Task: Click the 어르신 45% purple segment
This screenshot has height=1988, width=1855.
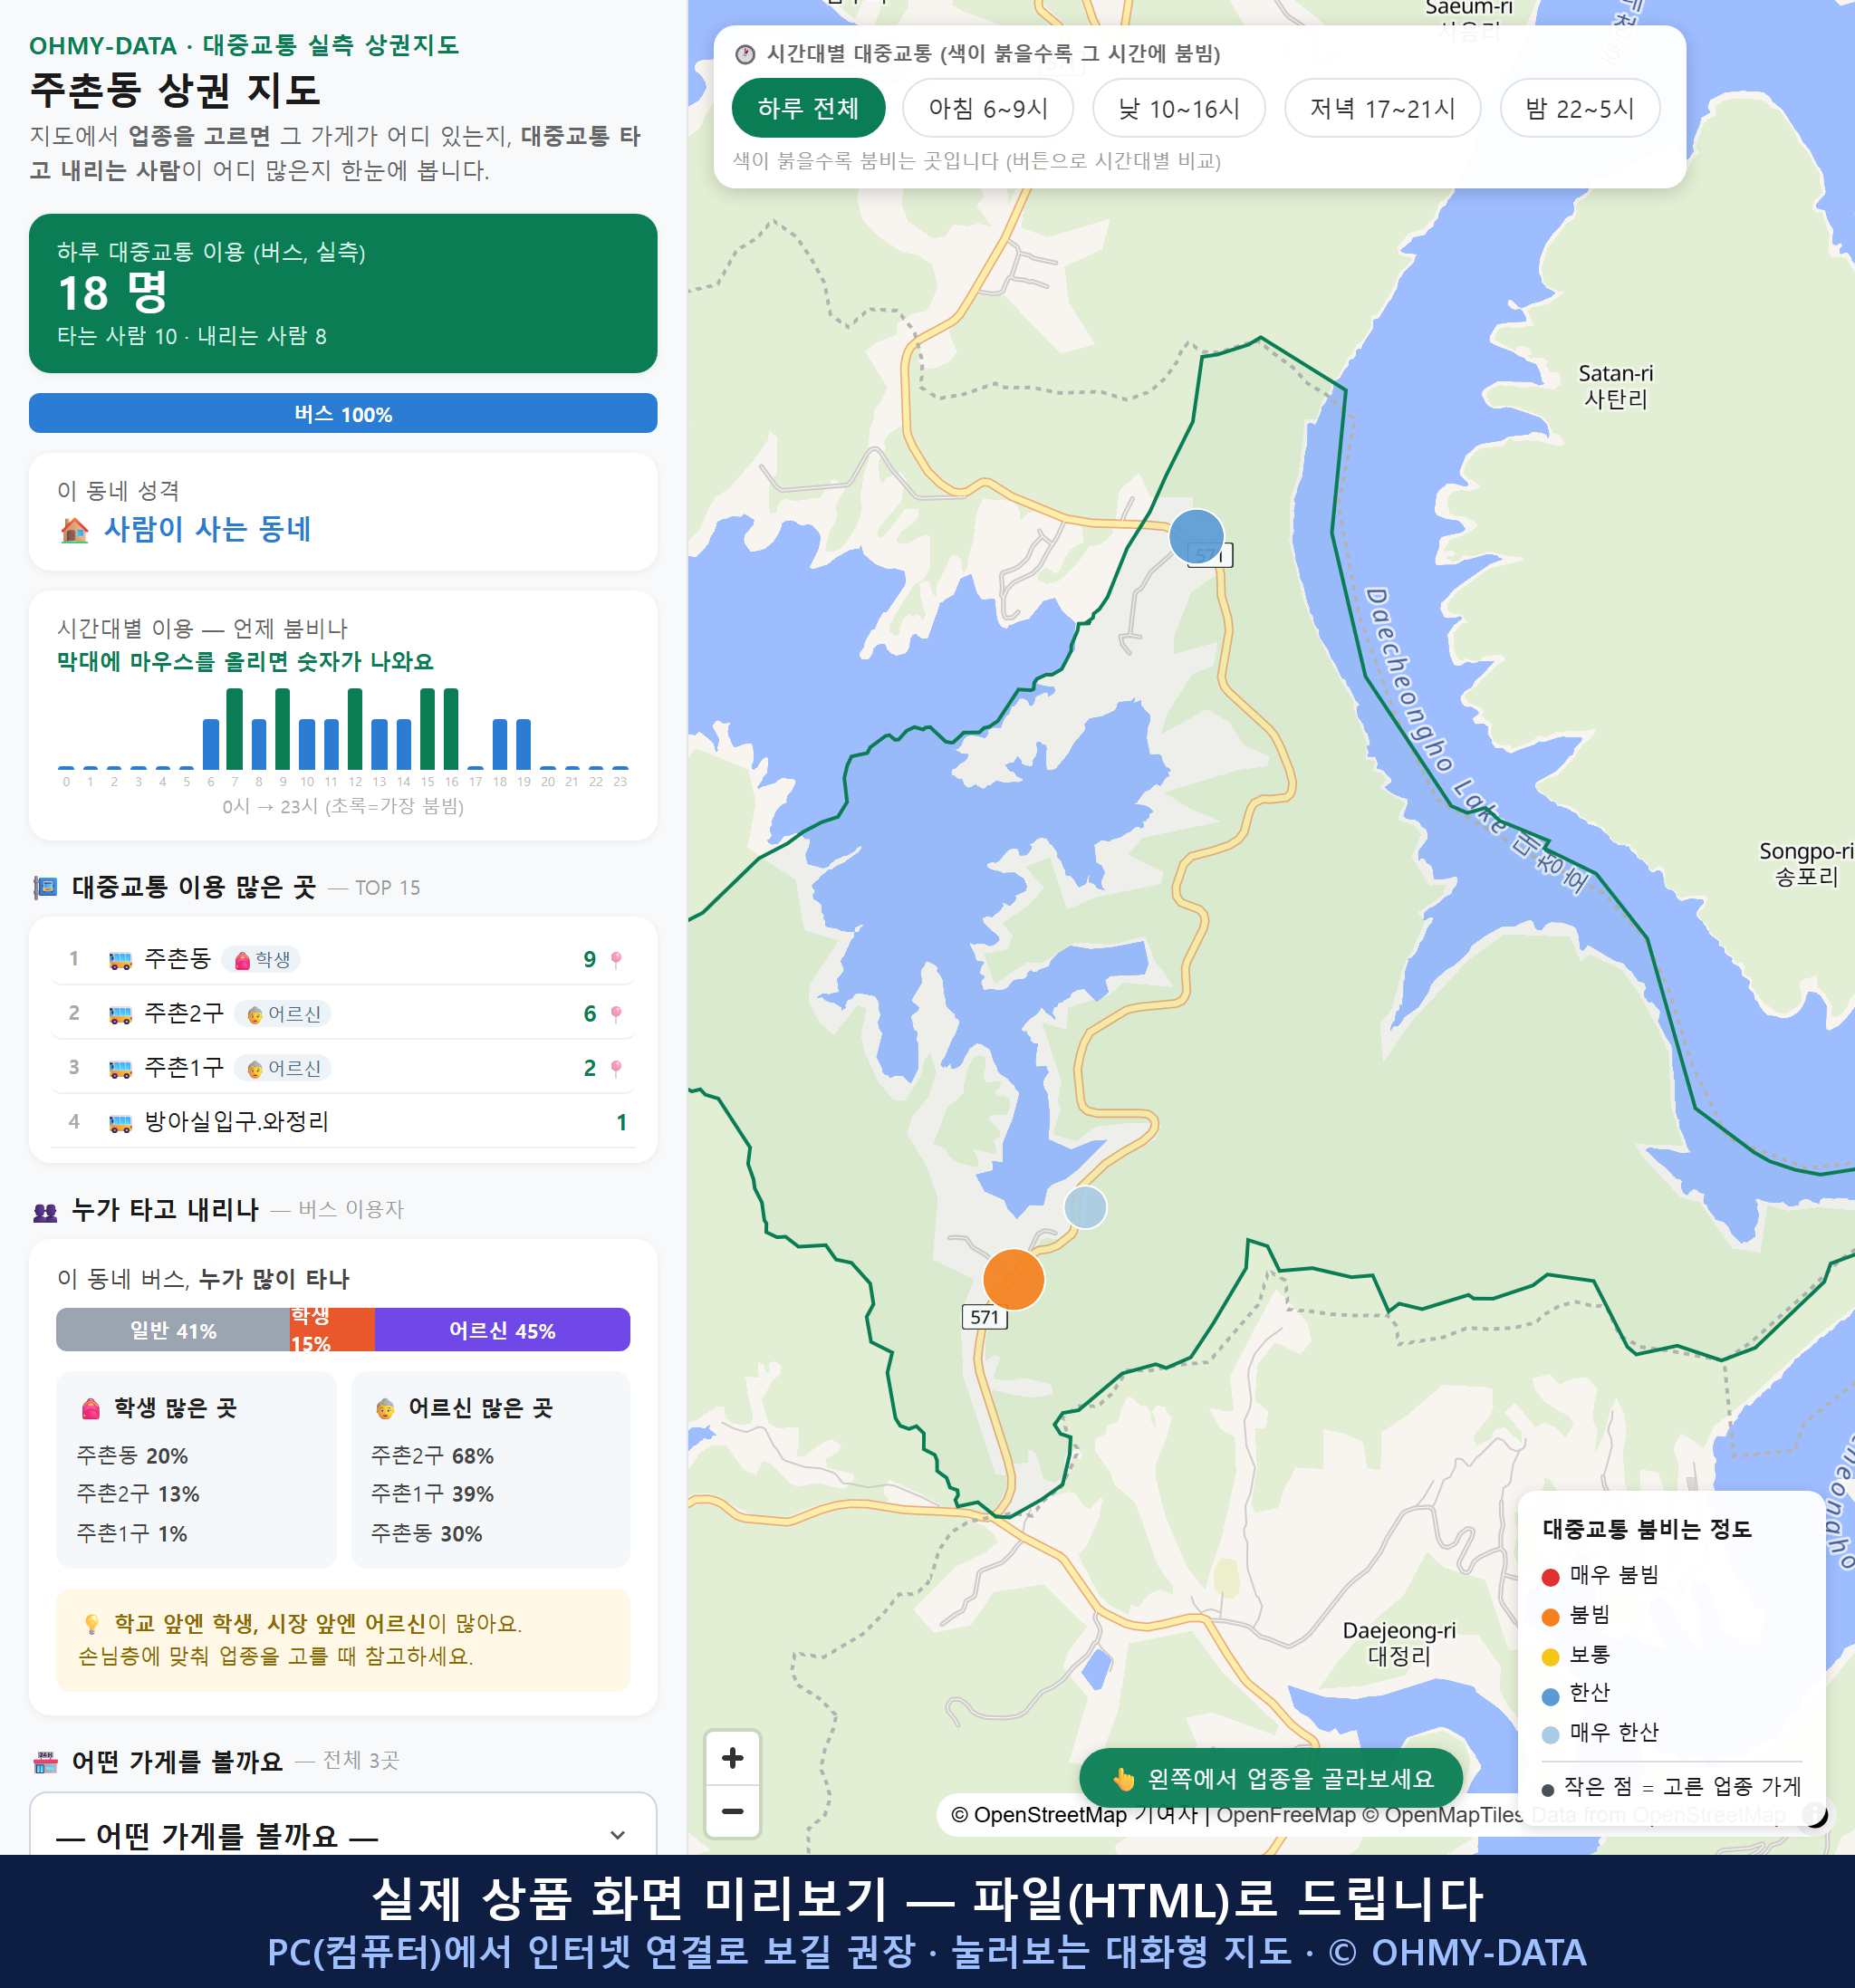Action: click(x=502, y=1330)
